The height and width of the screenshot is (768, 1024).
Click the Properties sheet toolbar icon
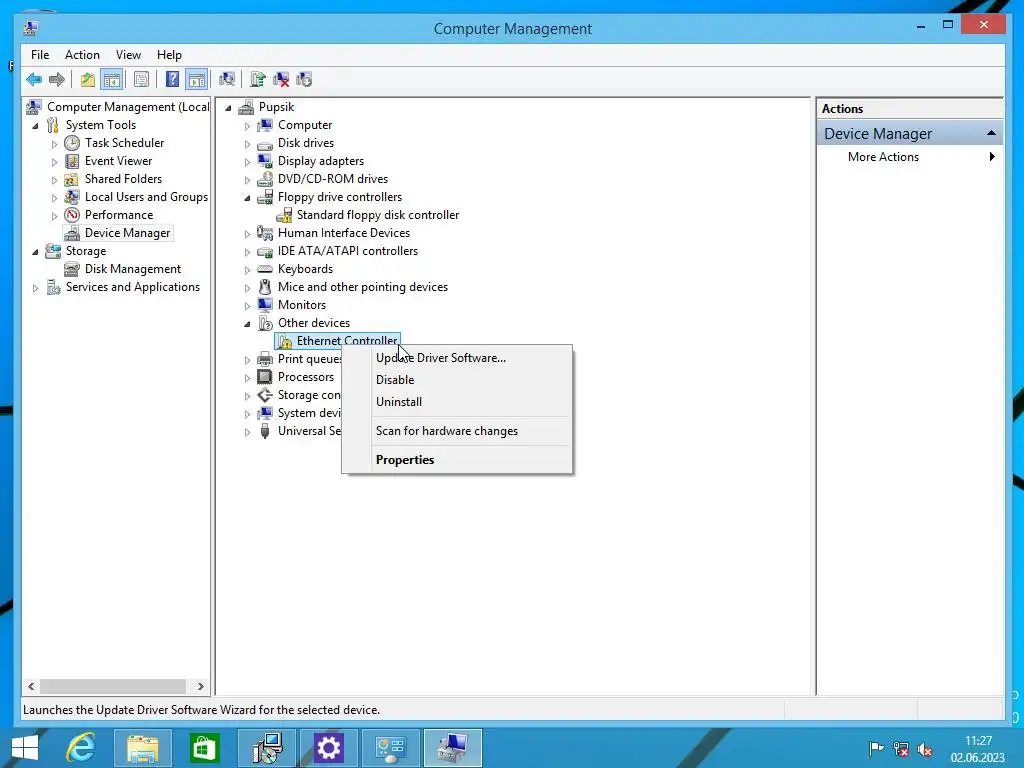pyautogui.click(x=141, y=80)
